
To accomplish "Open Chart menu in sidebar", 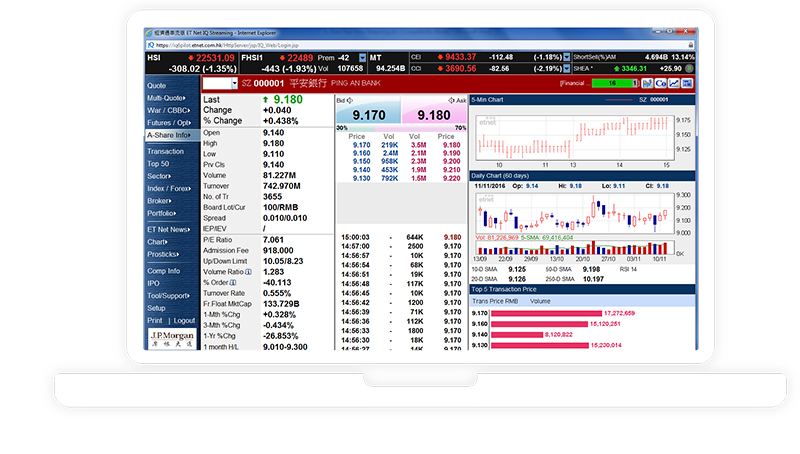I will 158,242.
